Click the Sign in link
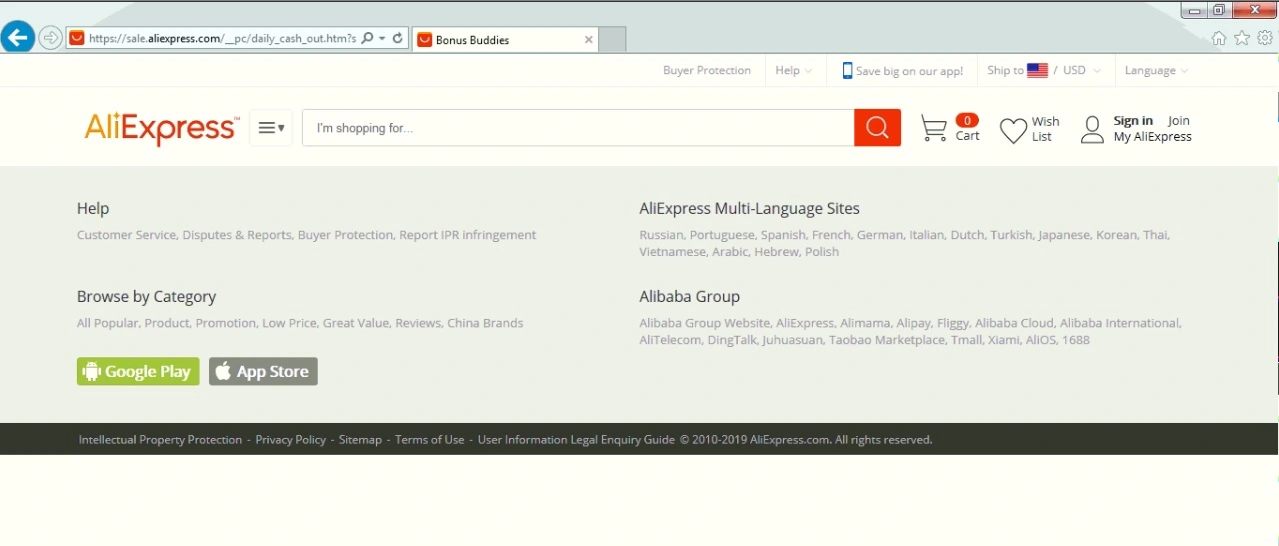Viewport: 1279px width, 546px height. (x=1133, y=121)
